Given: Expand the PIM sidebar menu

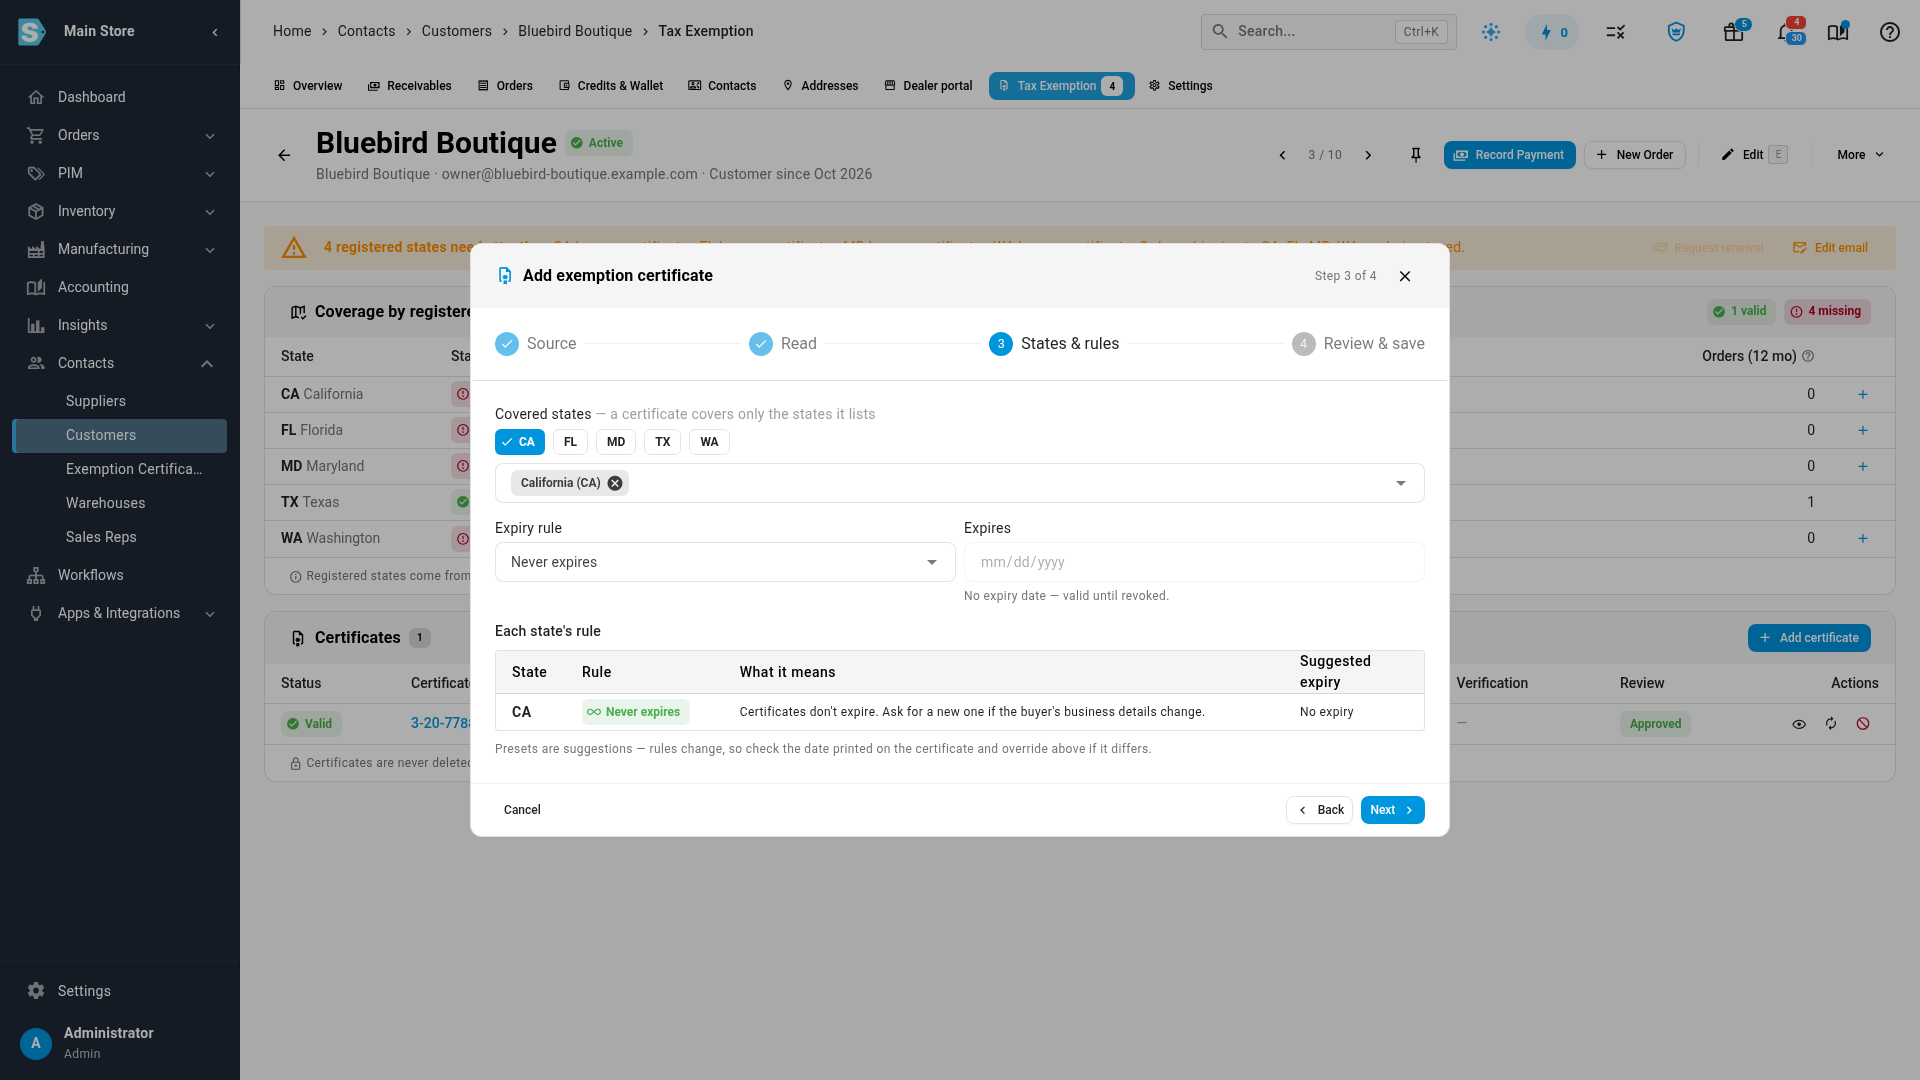Looking at the screenshot, I should click(x=120, y=173).
